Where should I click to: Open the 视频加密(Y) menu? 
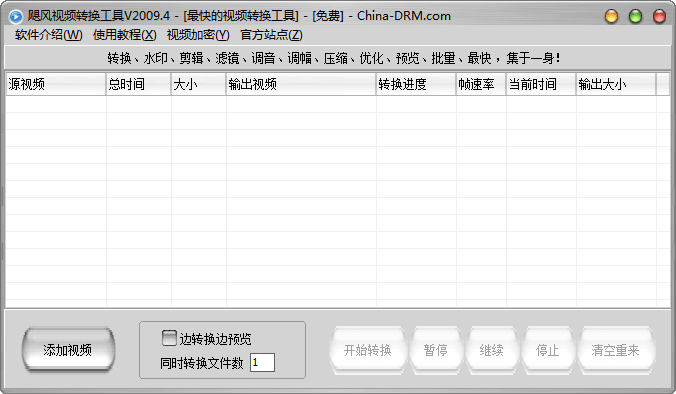(x=198, y=35)
